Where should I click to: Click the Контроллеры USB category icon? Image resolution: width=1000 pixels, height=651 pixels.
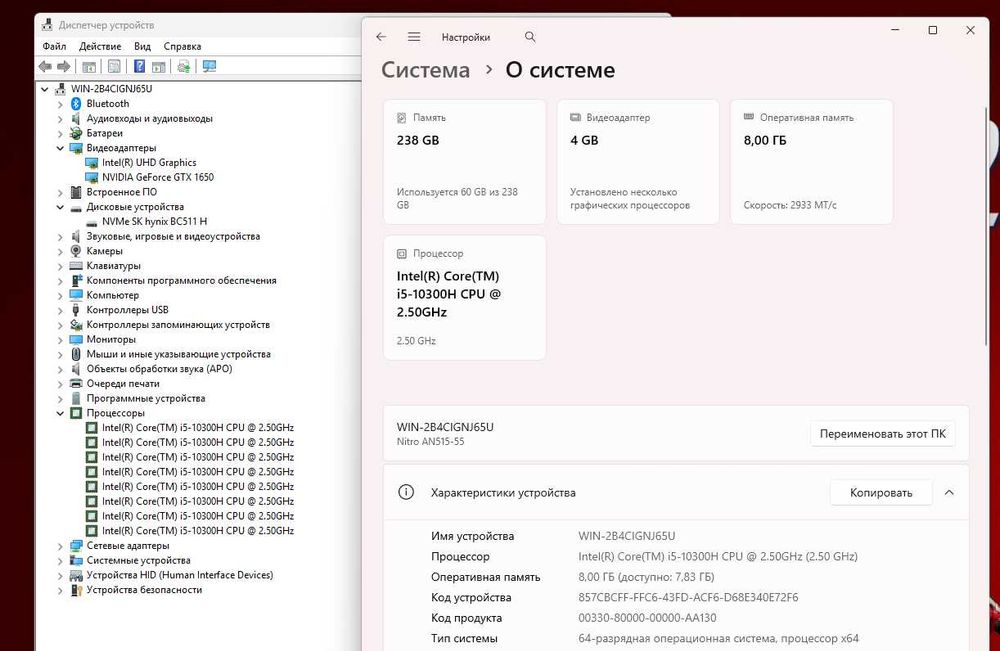pyautogui.click(x=76, y=310)
